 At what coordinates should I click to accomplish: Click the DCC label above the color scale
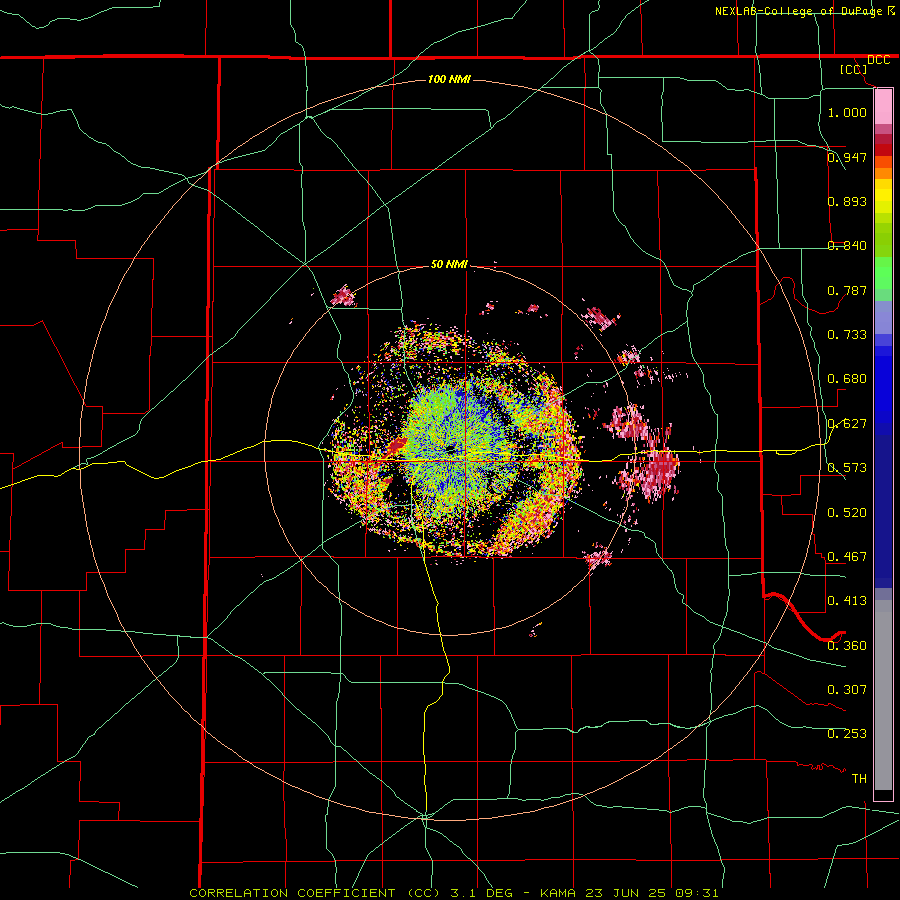pyautogui.click(x=878, y=60)
